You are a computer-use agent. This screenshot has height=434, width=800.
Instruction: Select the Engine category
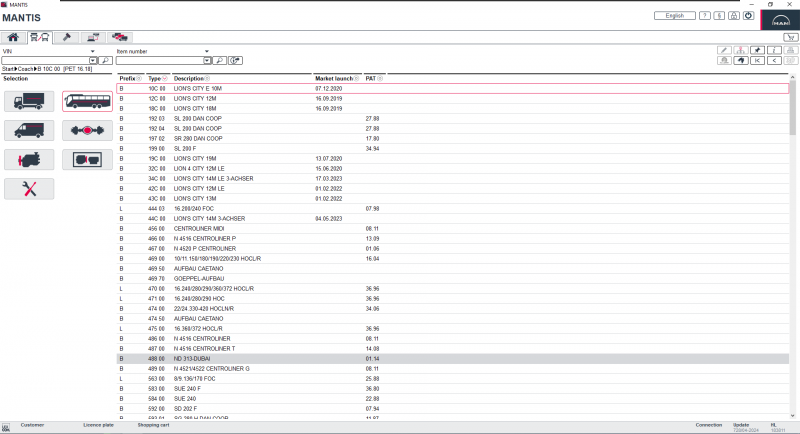tap(29, 160)
